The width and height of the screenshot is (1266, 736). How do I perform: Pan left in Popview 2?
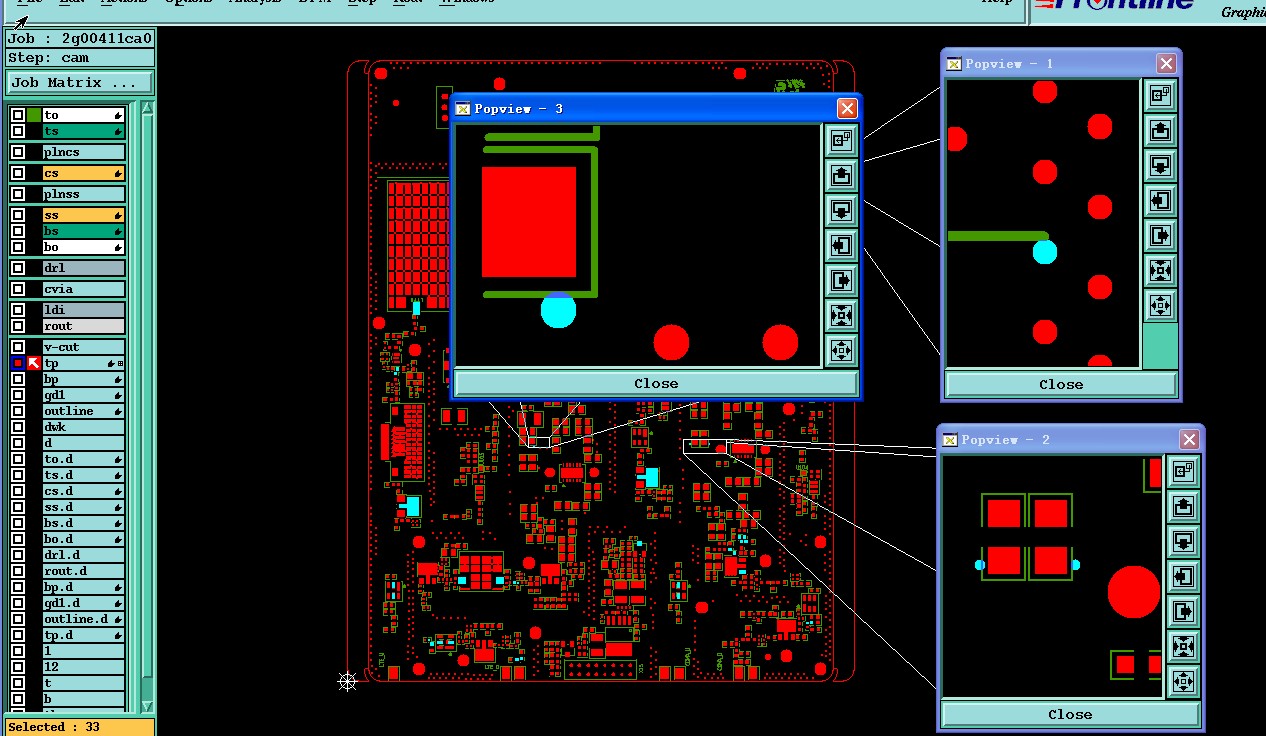point(1183,577)
